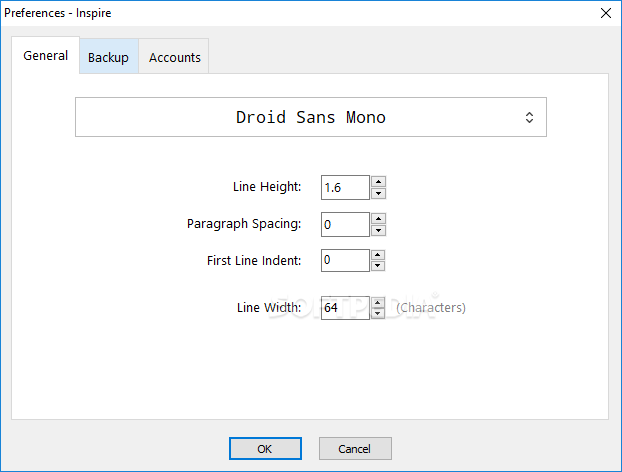Viewport: 622px width, 472px height.
Task: Click the Line Height label
Action: coord(267,187)
